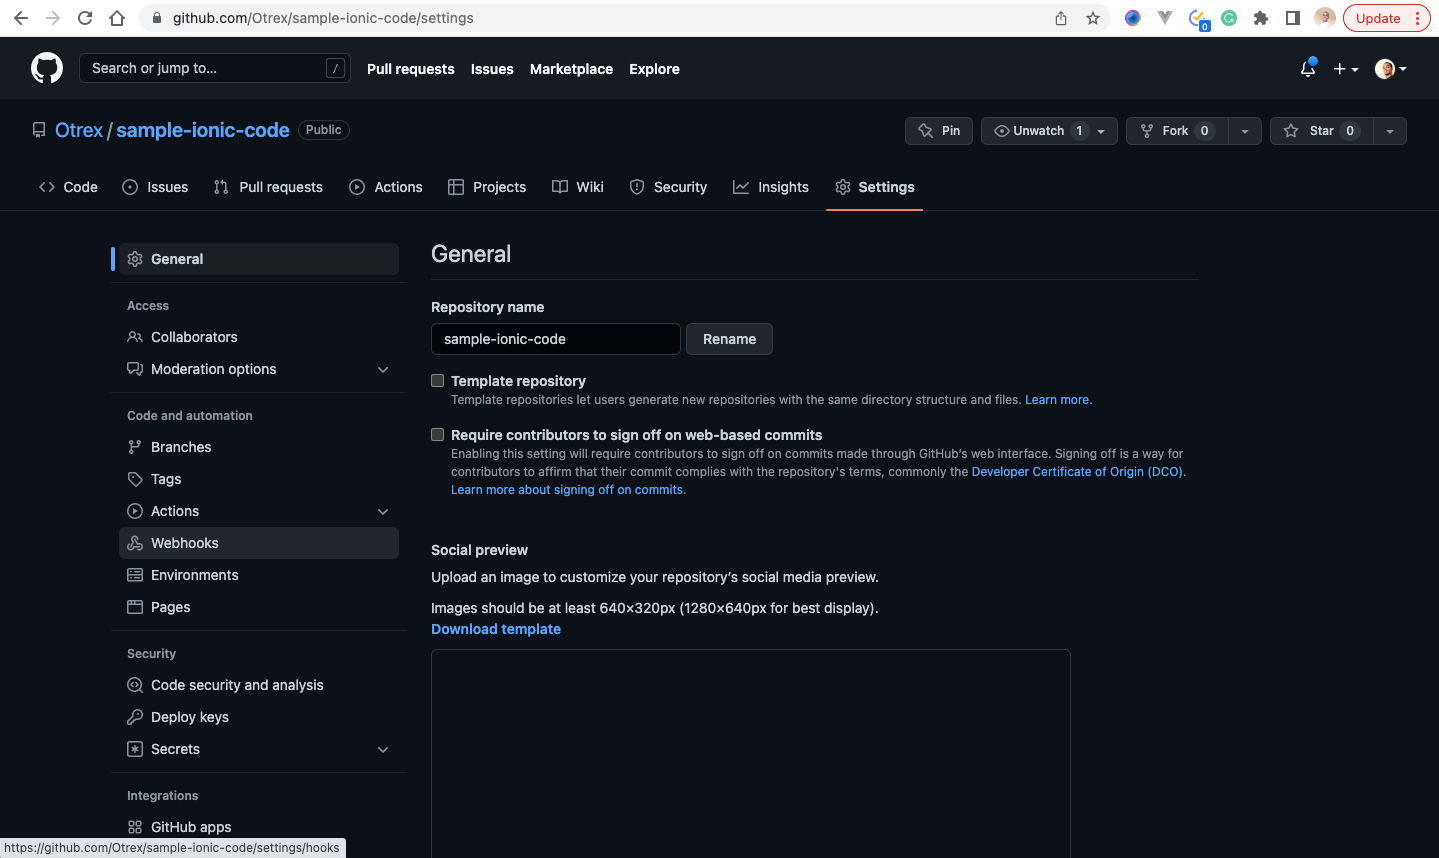Open Learn more about signing off link
This screenshot has width=1439, height=858.
pos(568,490)
